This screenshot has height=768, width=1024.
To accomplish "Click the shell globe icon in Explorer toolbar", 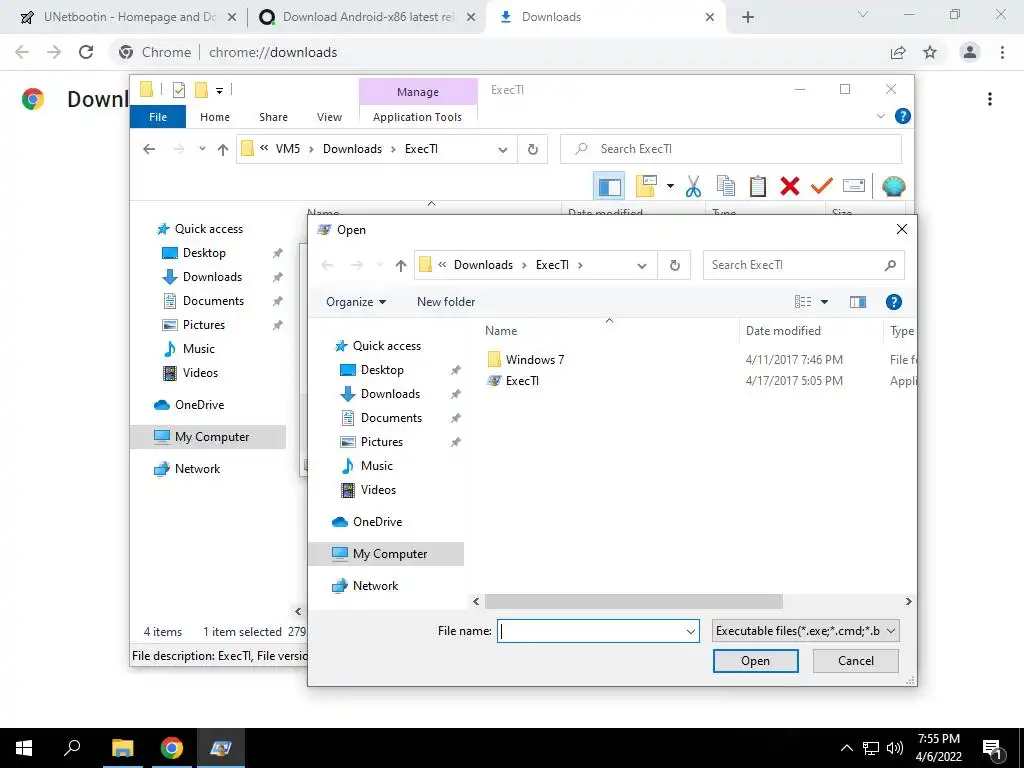I will pos(893,186).
